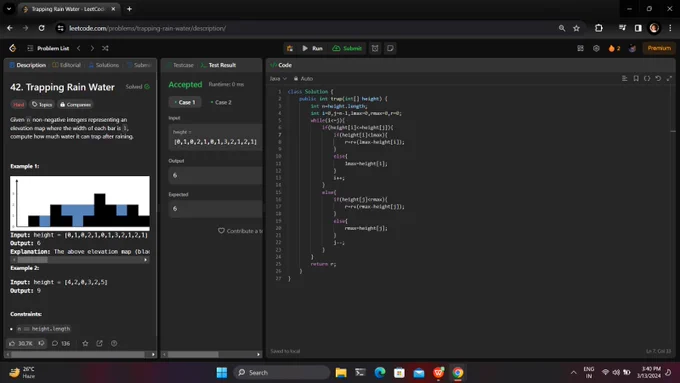Open a new browser tab

(x=129, y=9)
